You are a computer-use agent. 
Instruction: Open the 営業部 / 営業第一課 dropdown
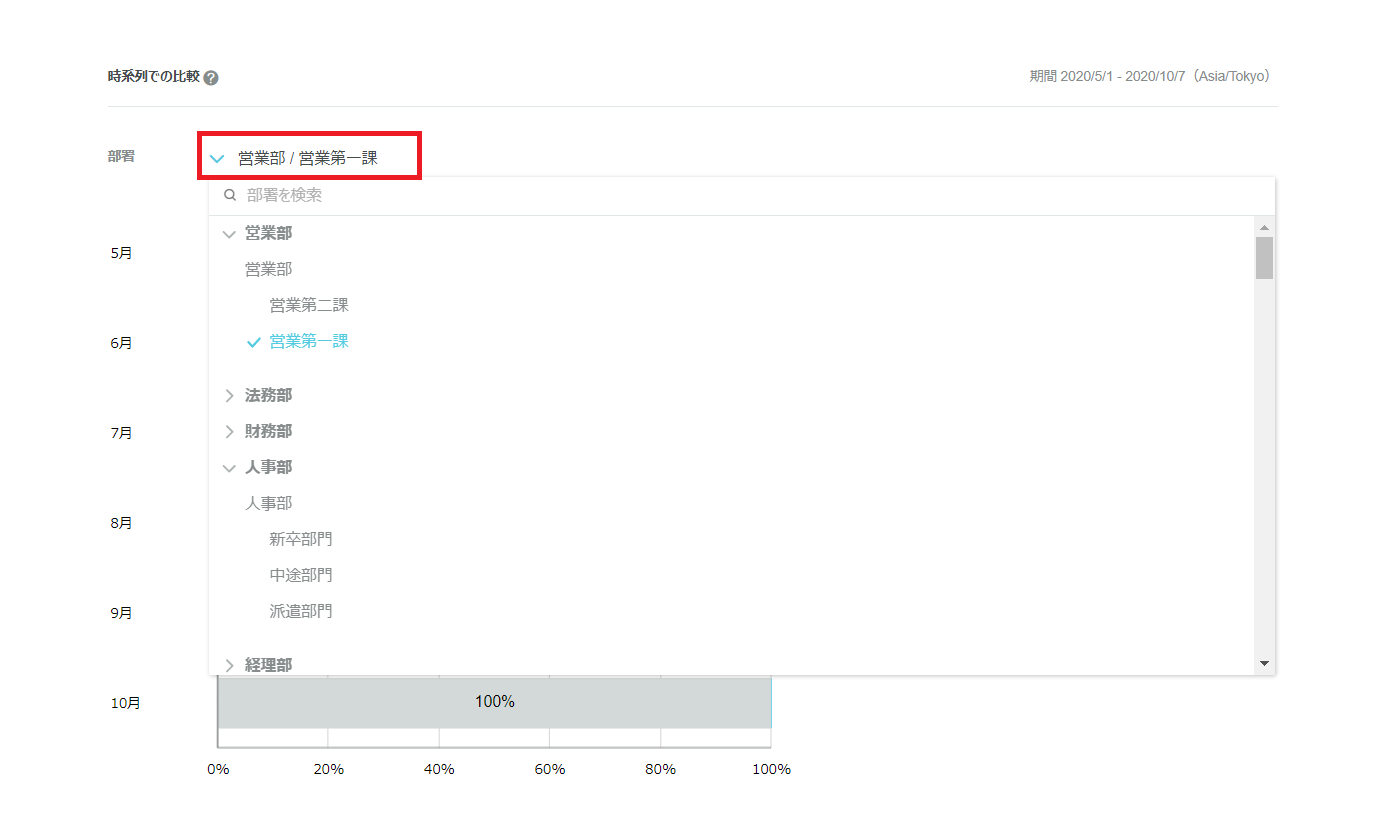(308, 158)
